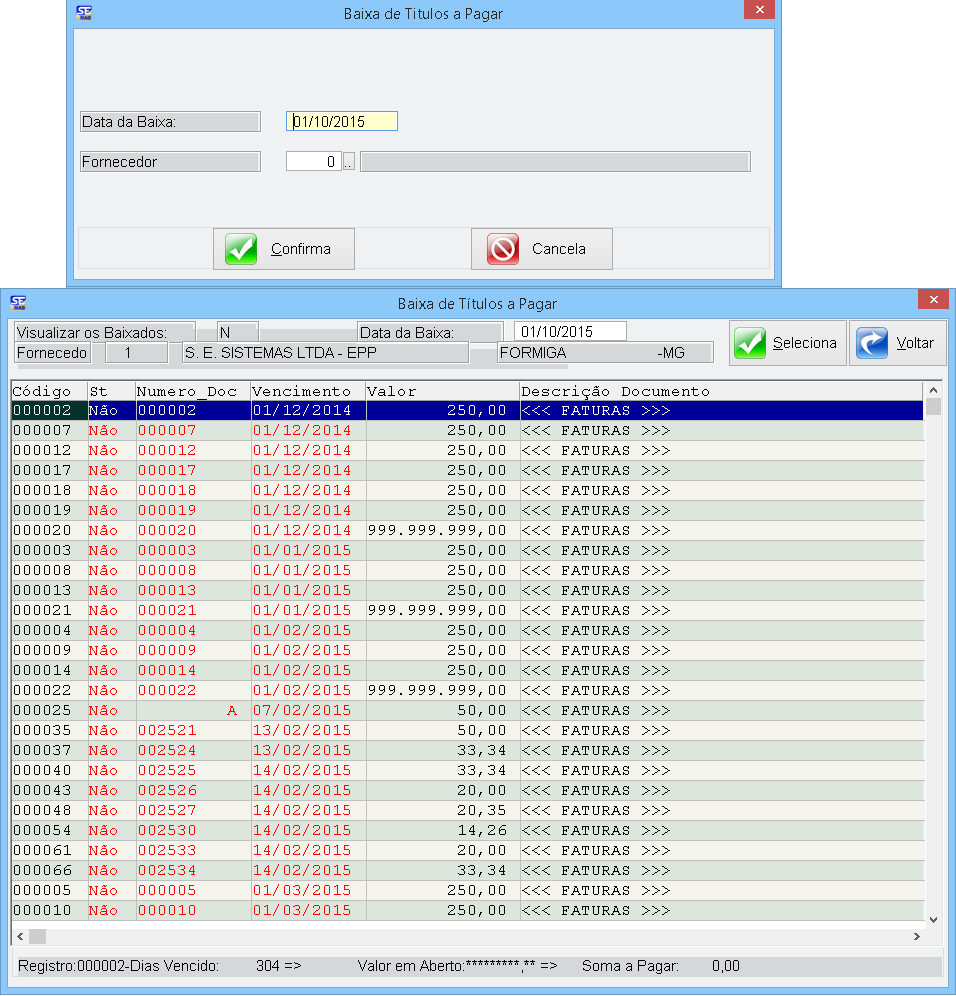Click the Visualizar os Baixados 'N' field

(x=237, y=332)
